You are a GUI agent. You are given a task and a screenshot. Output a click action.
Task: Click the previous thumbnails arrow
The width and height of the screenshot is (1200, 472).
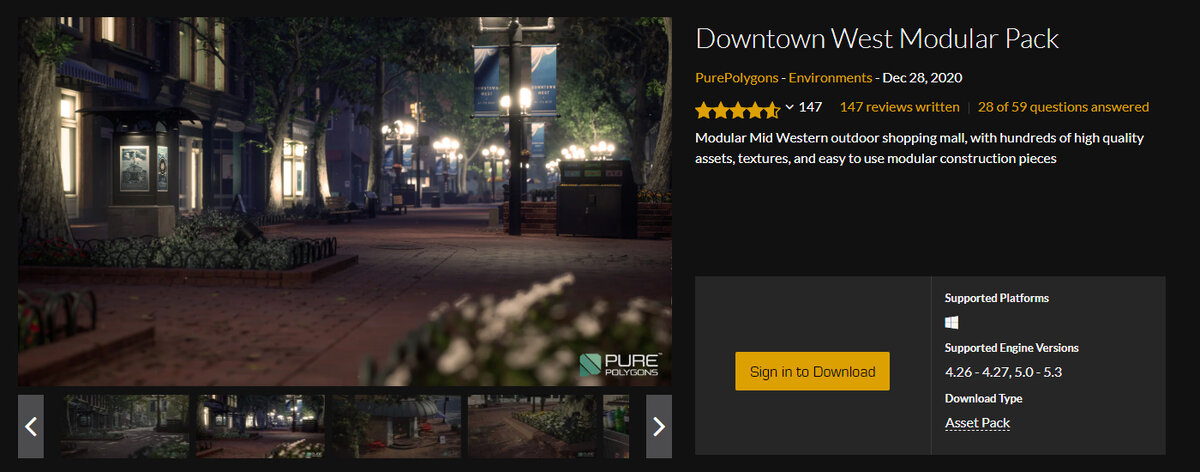tap(31, 427)
